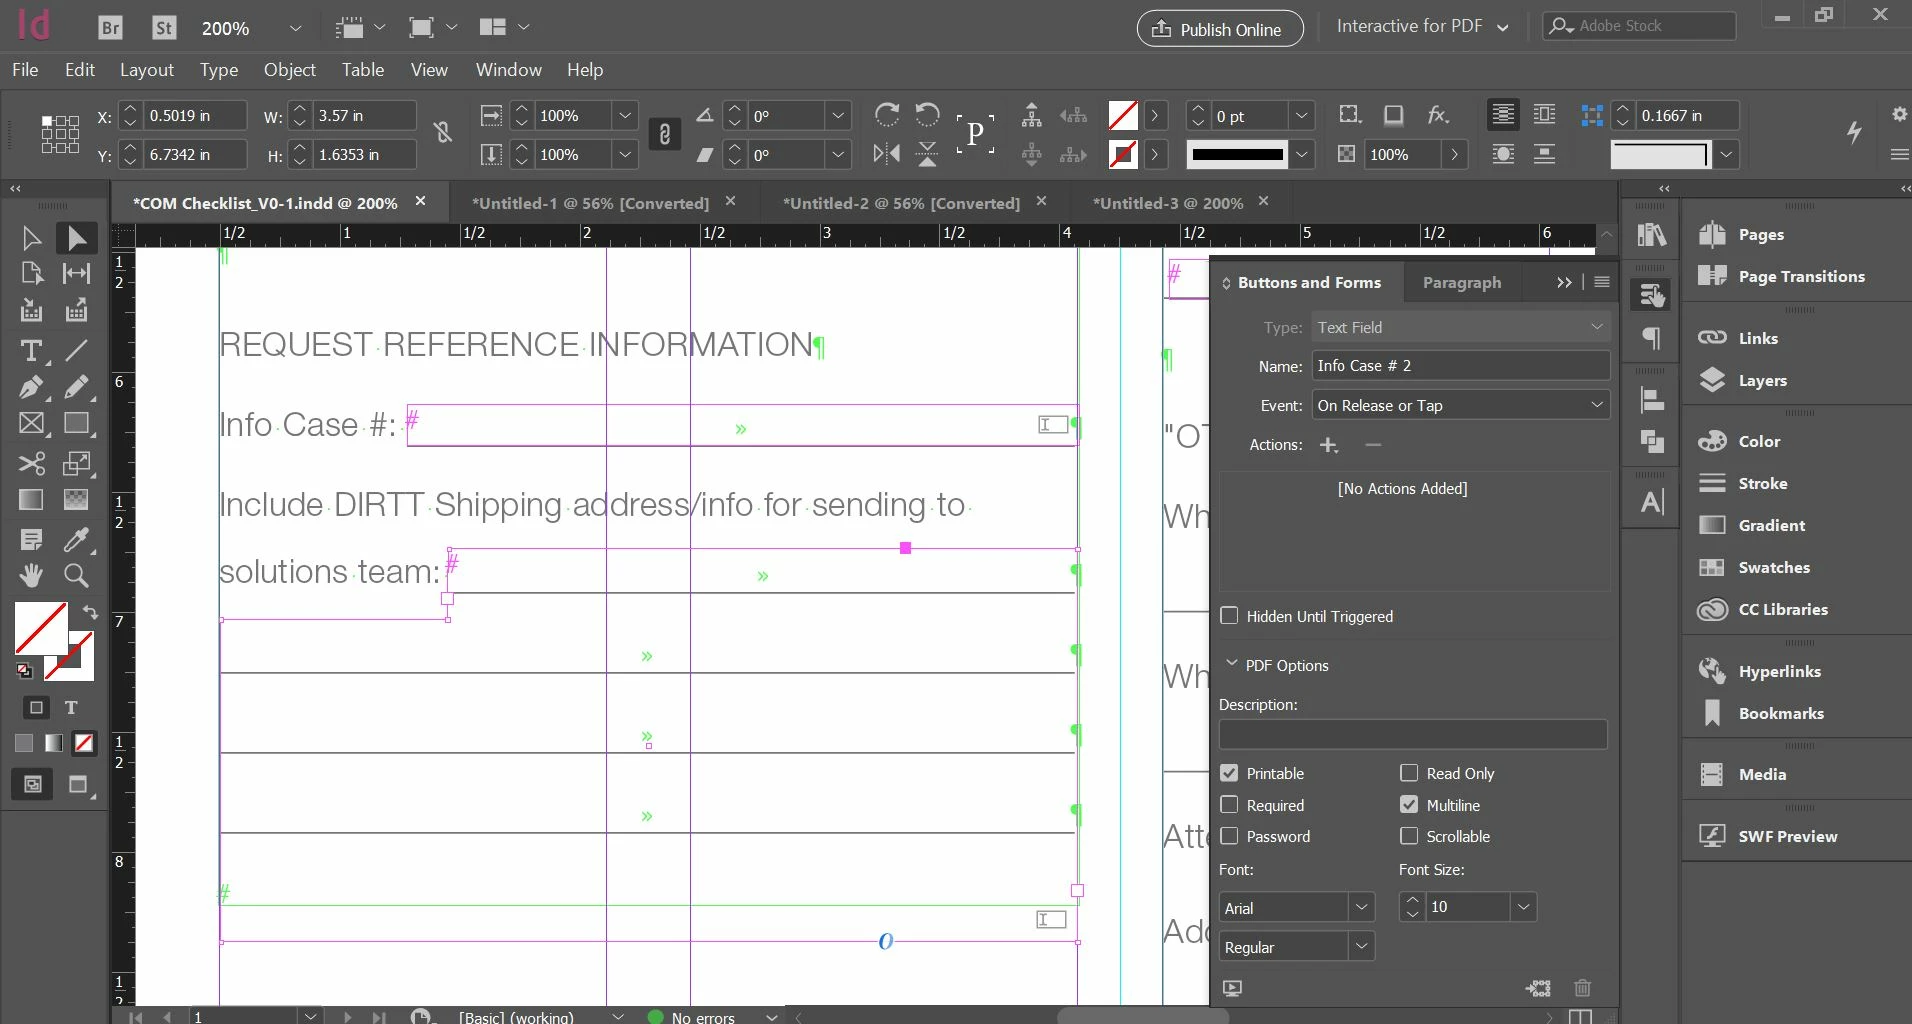Preview the spread in Buttons and Forms
Viewport: 1912px width, 1024px height.
(x=1232, y=988)
